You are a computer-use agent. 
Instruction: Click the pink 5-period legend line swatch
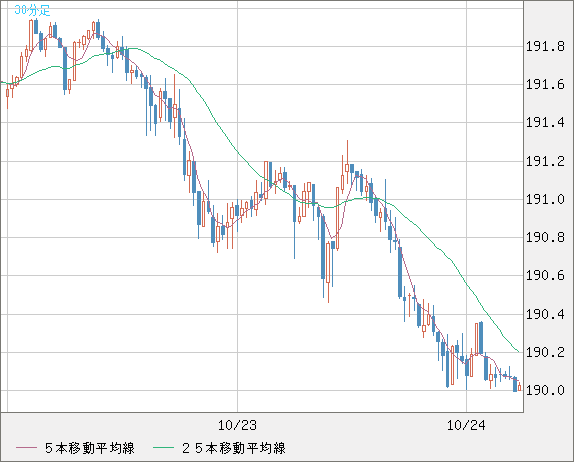point(26,448)
